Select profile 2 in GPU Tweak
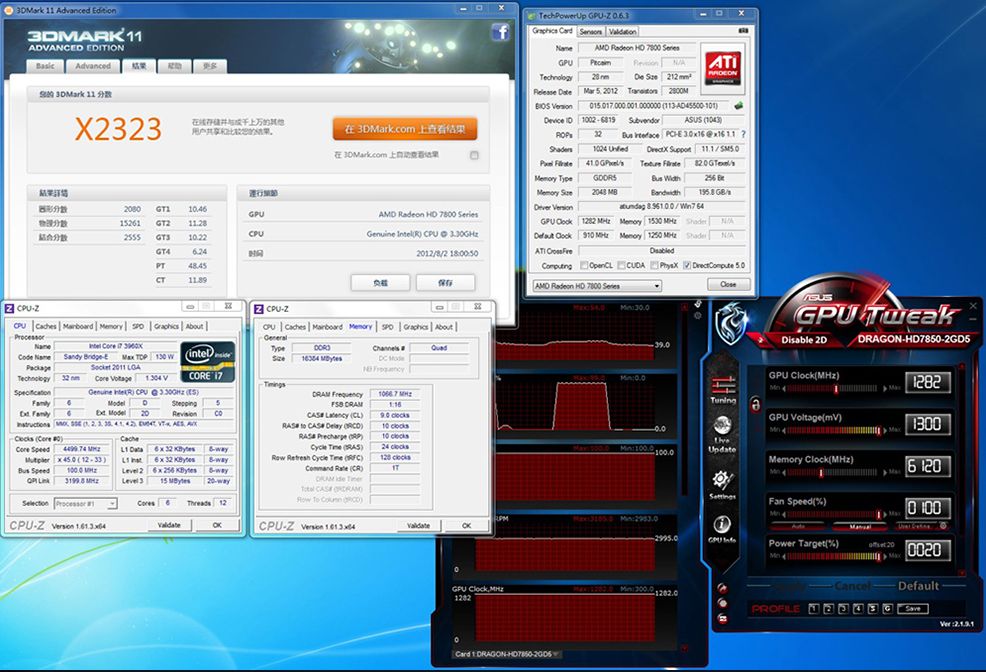 pos(828,609)
